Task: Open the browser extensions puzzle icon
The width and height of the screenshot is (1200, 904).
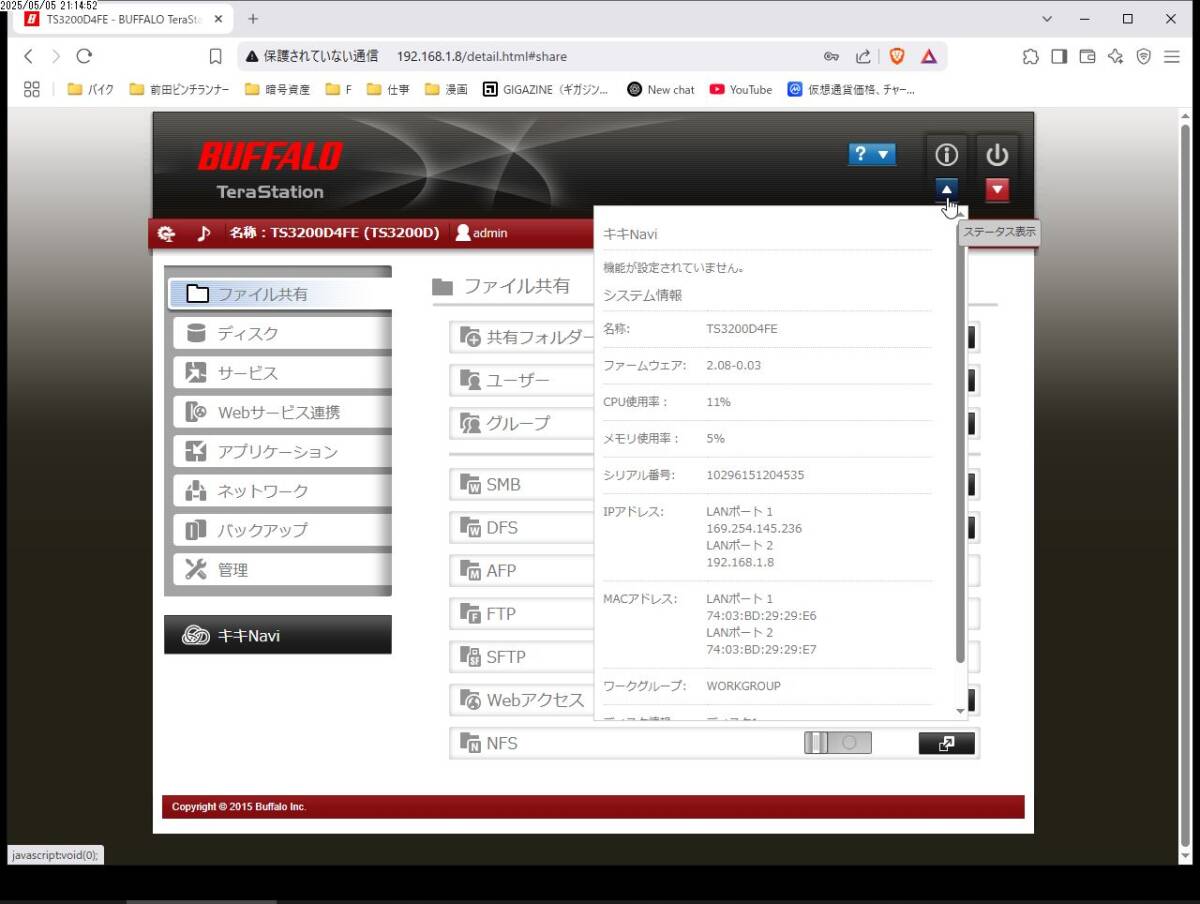Action: pos(1030,56)
